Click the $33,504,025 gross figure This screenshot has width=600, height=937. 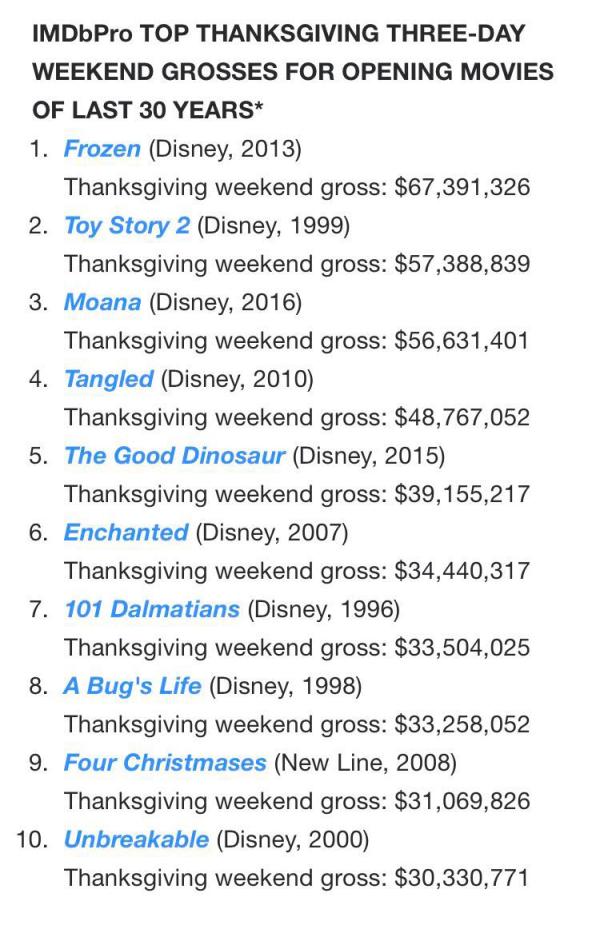(462, 648)
